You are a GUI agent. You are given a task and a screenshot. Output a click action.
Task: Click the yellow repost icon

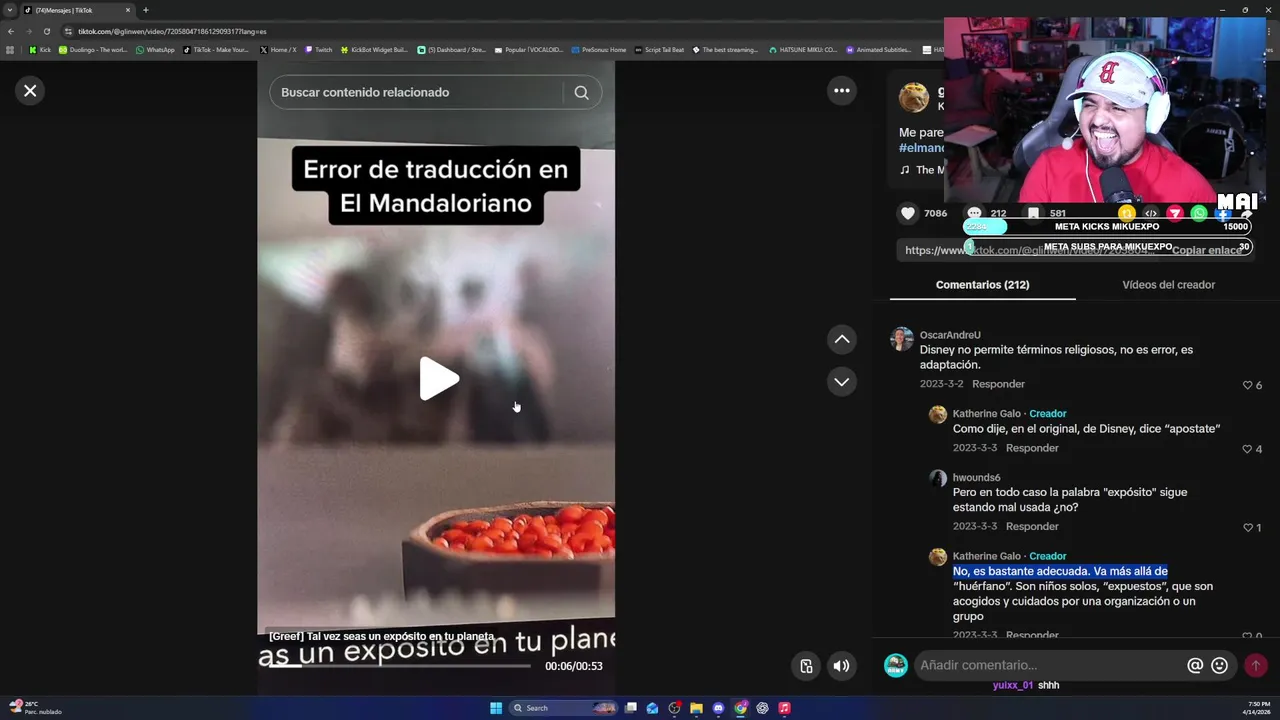[x=1127, y=213]
